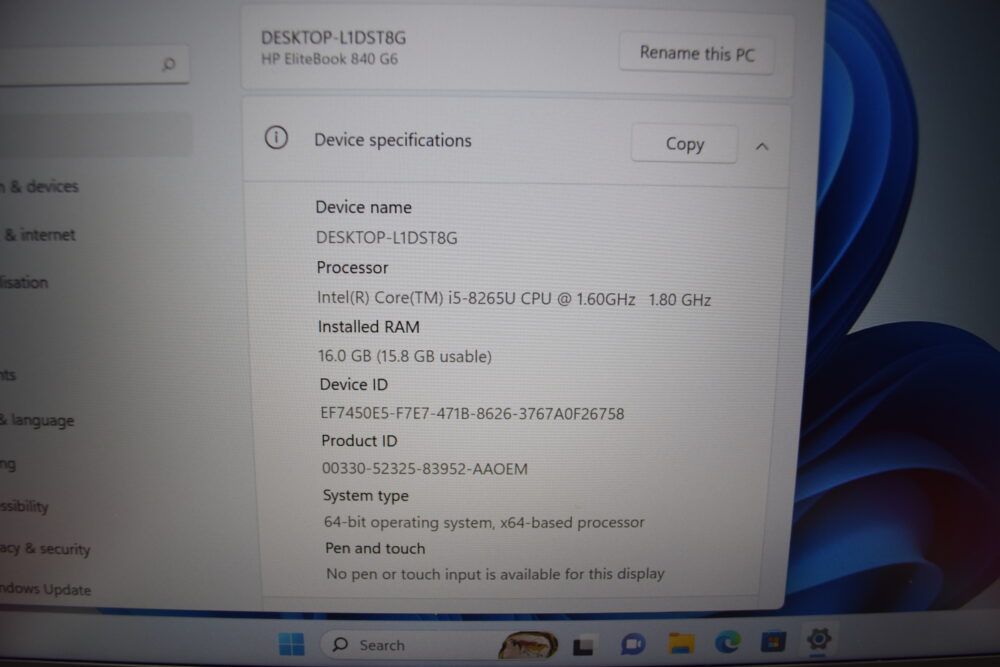Viewport: 1000px width, 667px height.
Task: Click the Device specifications info icon
Action: 276,138
